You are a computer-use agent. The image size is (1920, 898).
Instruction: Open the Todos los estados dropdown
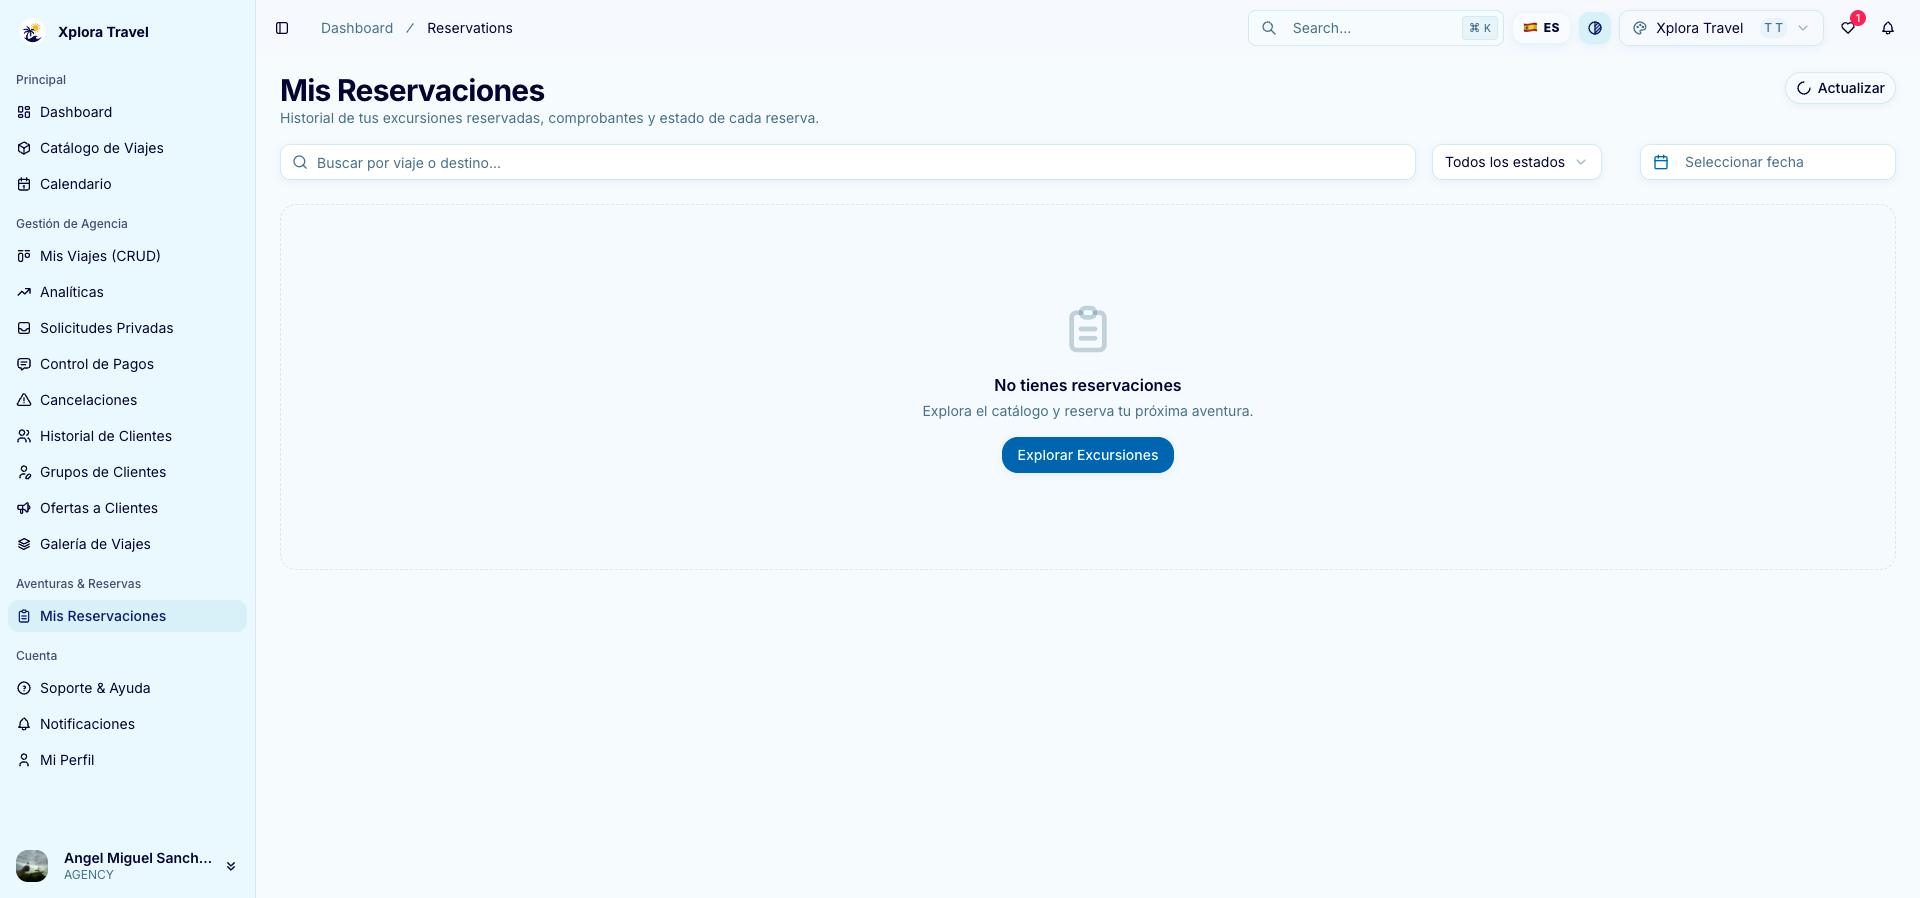[1516, 162]
